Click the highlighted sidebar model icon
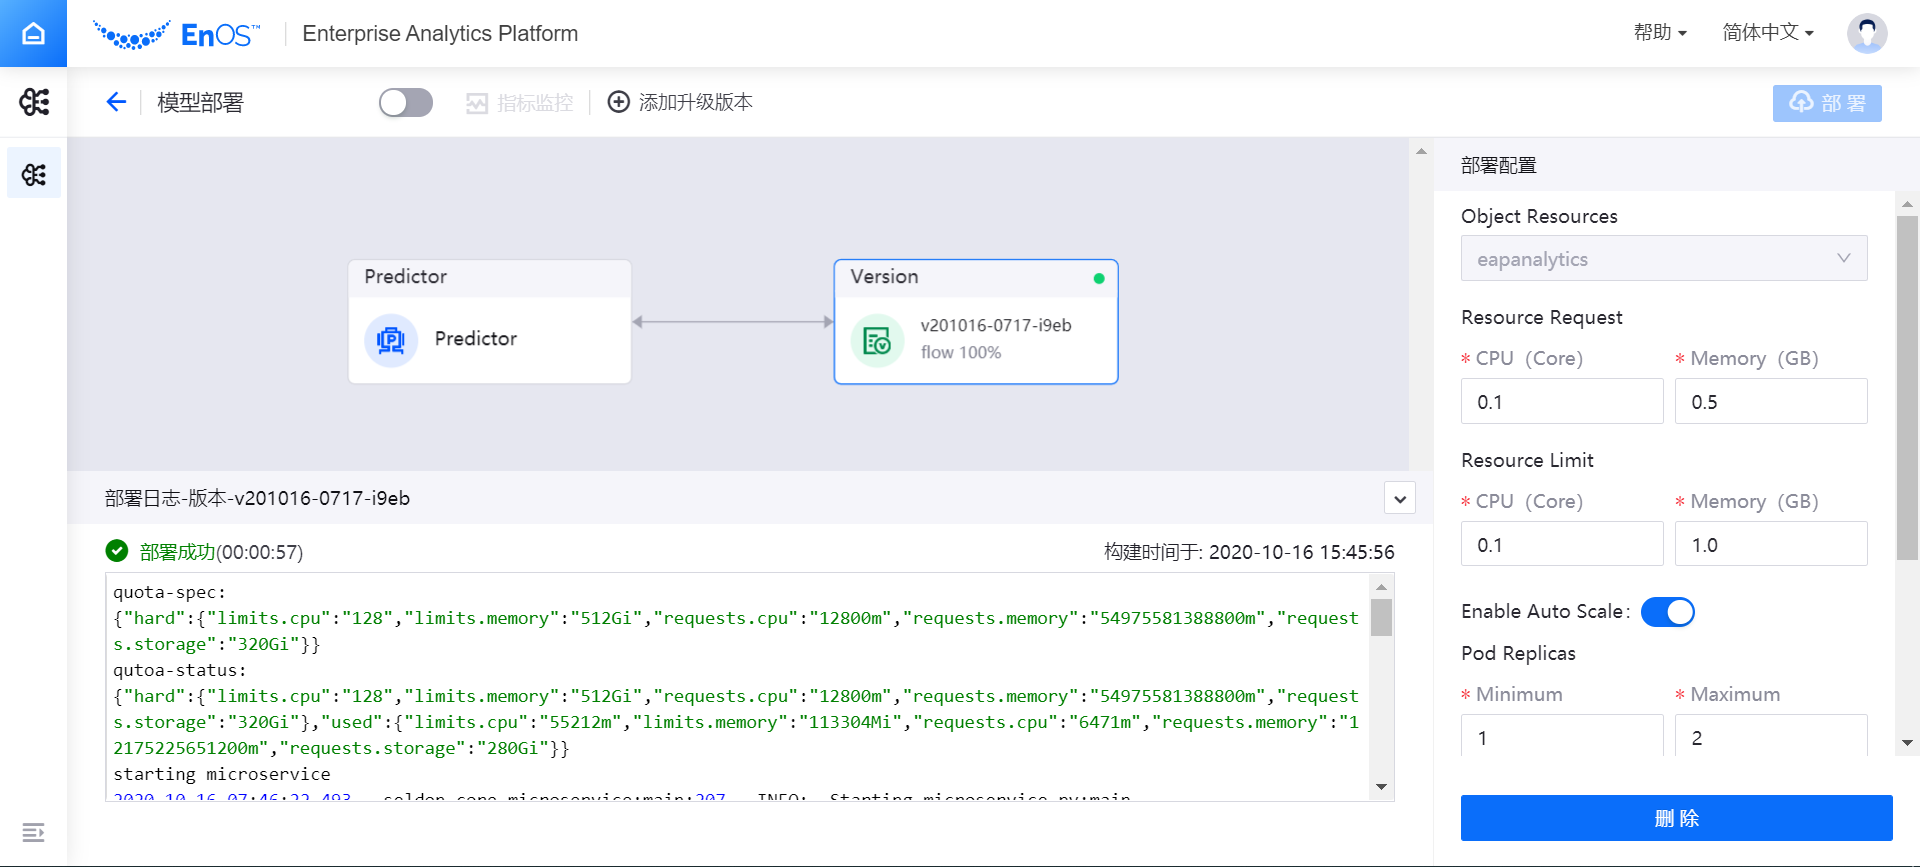Image resolution: width=1920 pixels, height=867 pixels. [x=34, y=174]
